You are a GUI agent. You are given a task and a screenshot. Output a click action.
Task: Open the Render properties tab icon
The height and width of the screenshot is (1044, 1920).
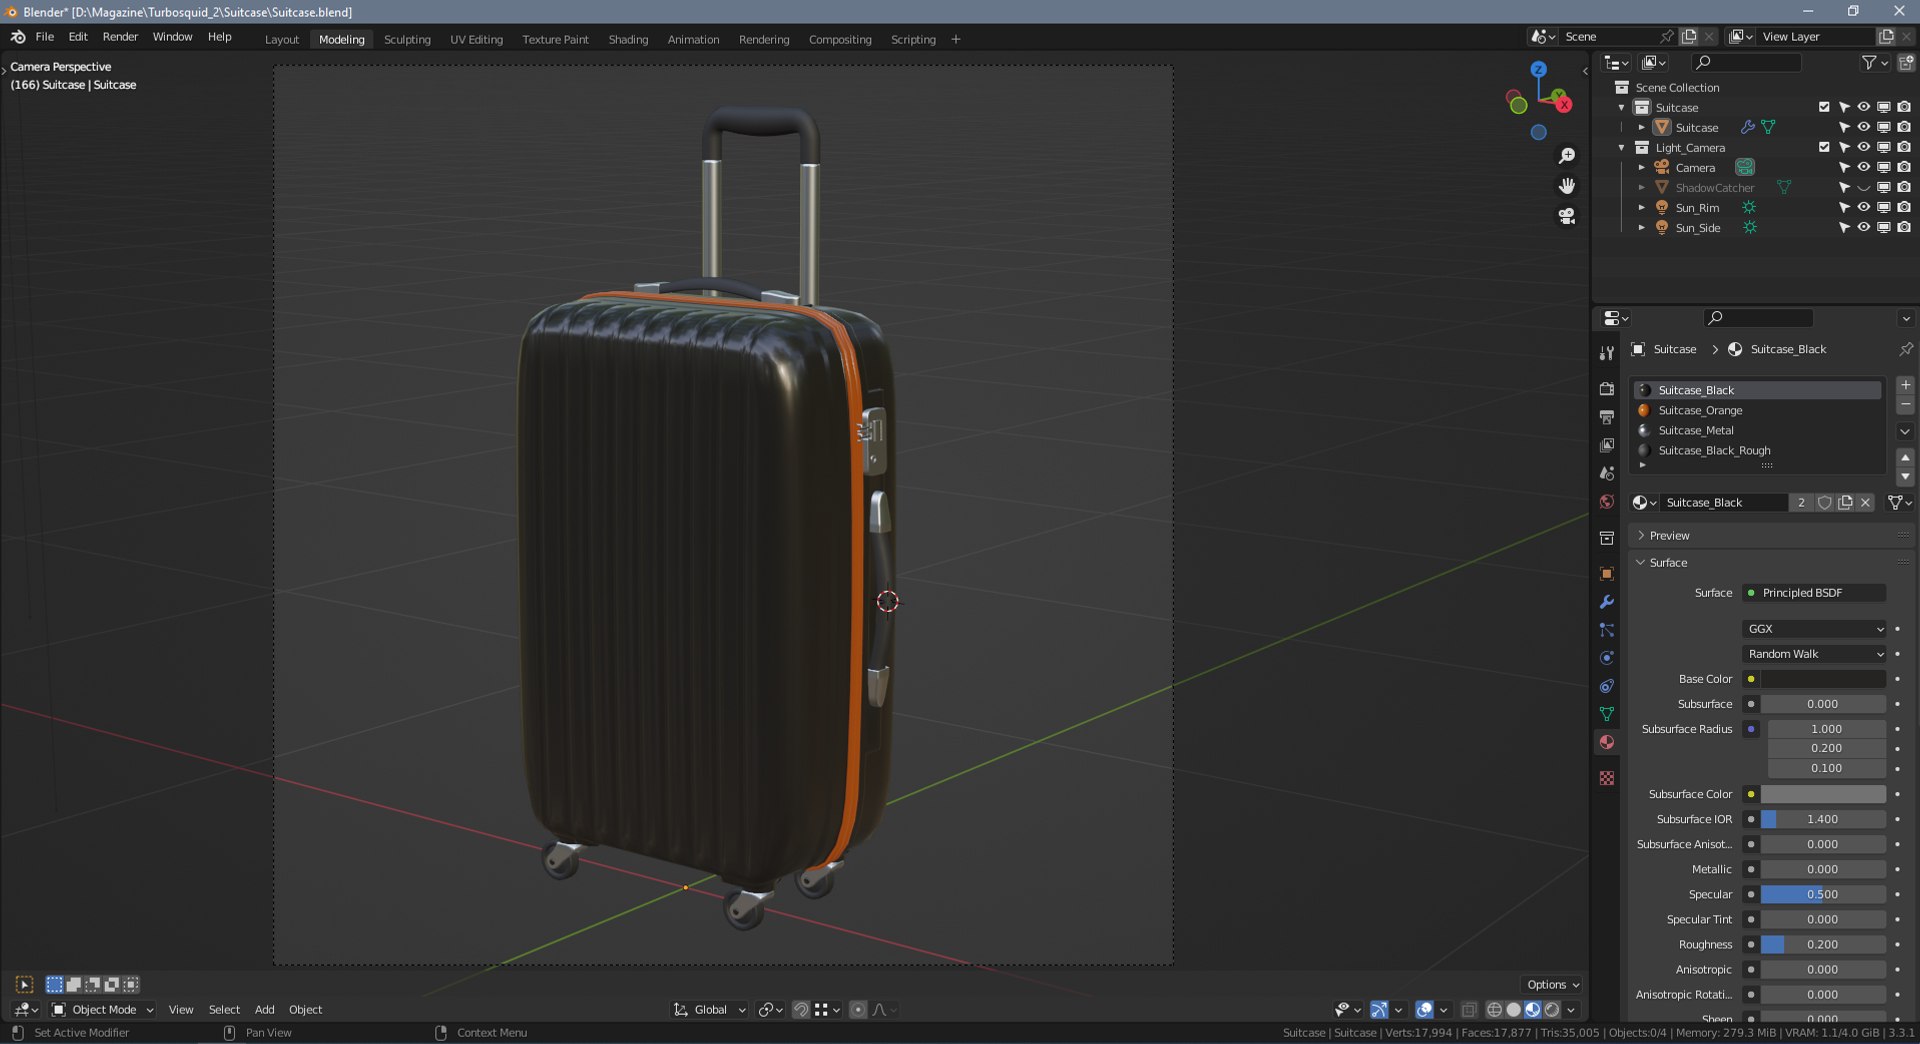[x=1606, y=389]
